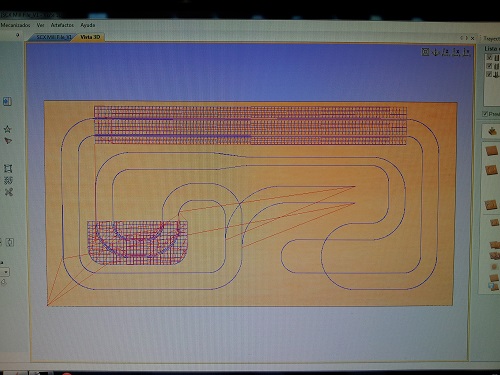Click the fit-to-view icon in 3D viewport
The width and height of the screenshot is (500, 375).
coord(425,52)
